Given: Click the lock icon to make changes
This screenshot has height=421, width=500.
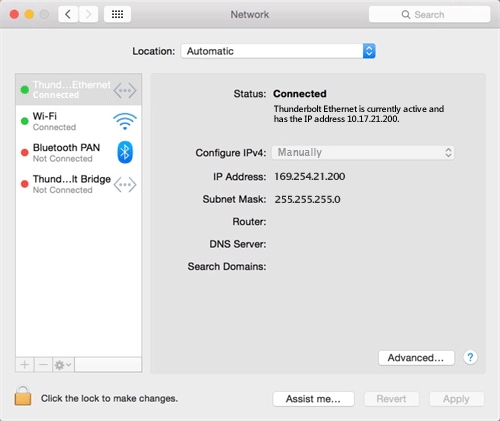Looking at the screenshot, I should [x=23, y=396].
